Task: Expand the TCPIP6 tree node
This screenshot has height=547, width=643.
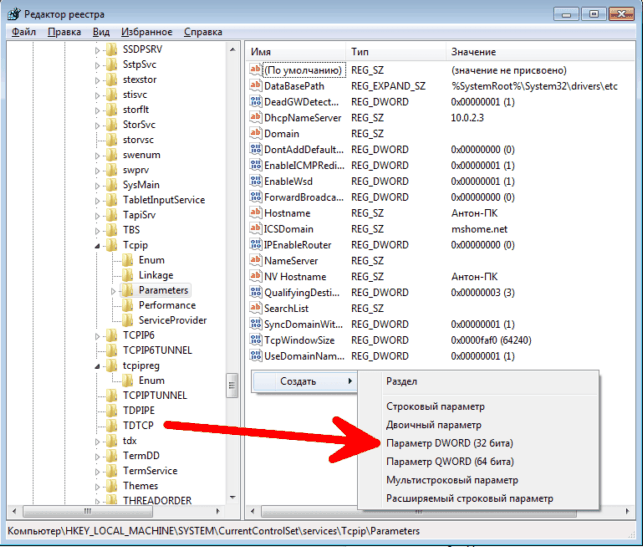Action: (x=97, y=336)
